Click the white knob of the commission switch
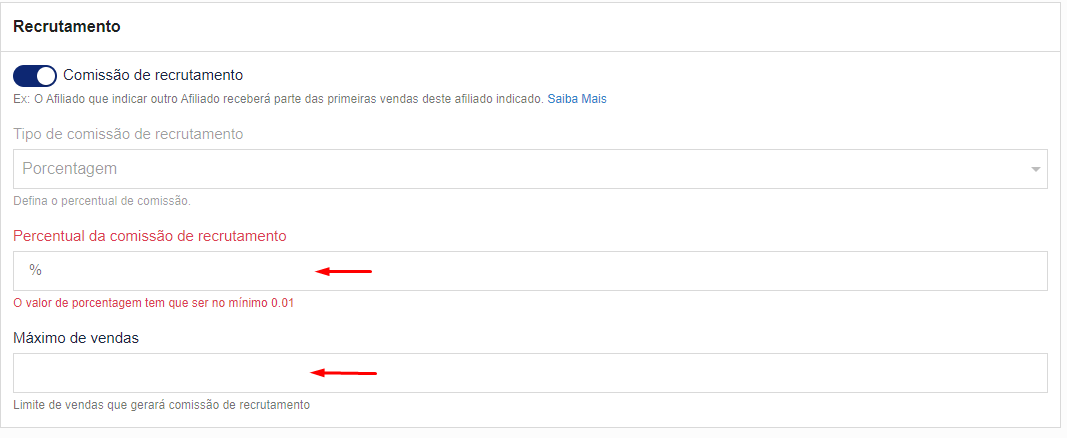This screenshot has width=1067, height=438. (x=46, y=75)
